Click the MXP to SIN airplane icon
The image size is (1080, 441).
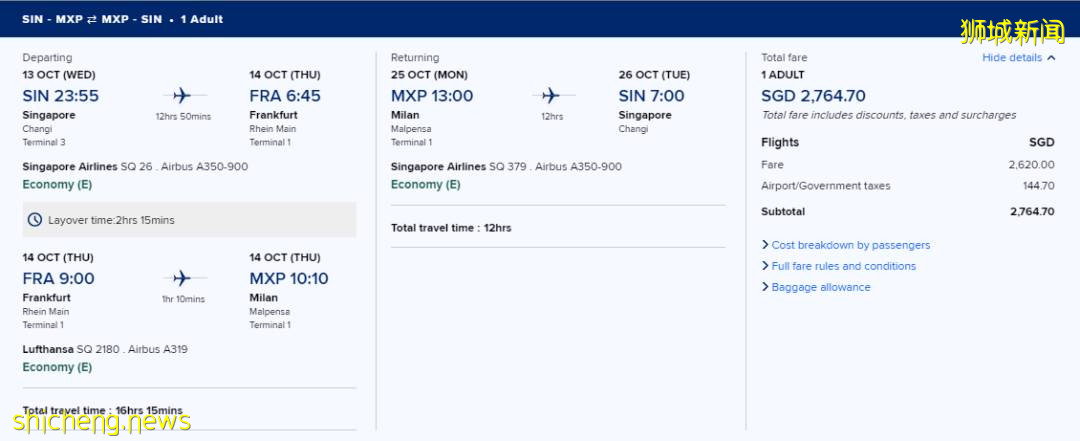tap(551, 96)
